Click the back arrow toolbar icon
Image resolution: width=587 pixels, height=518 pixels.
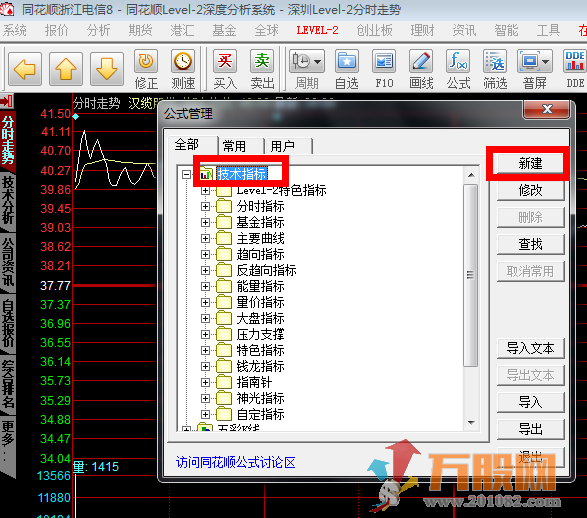(x=25, y=70)
